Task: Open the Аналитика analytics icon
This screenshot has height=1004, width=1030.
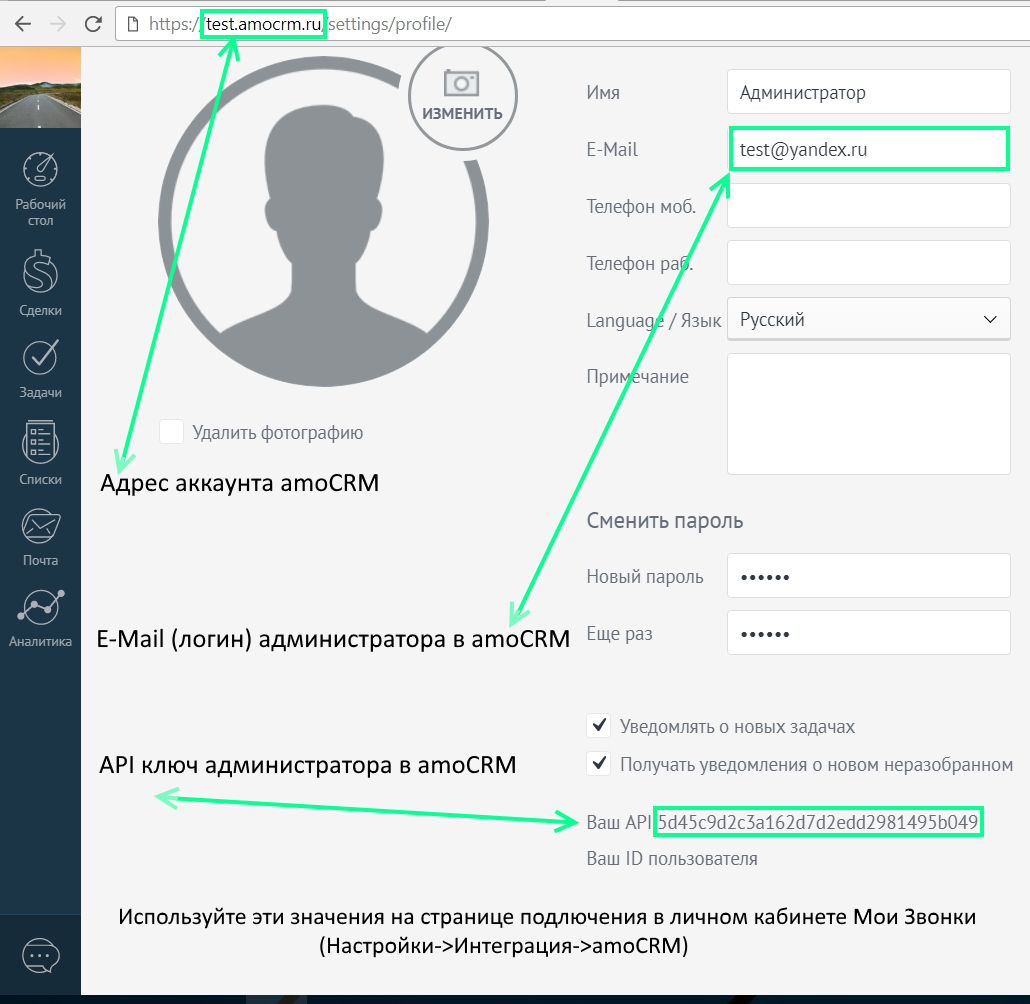Action: tap(40, 606)
